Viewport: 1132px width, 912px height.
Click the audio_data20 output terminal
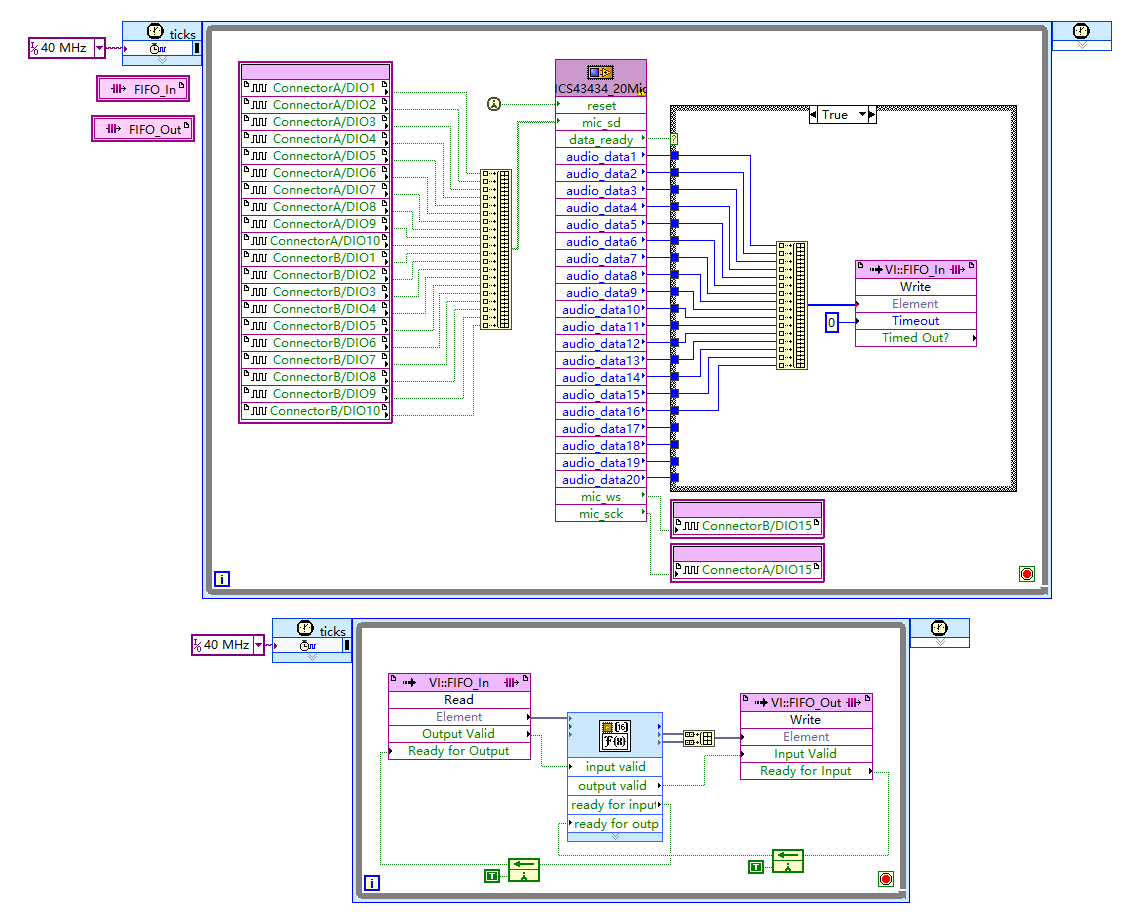[x=601, y=479]
